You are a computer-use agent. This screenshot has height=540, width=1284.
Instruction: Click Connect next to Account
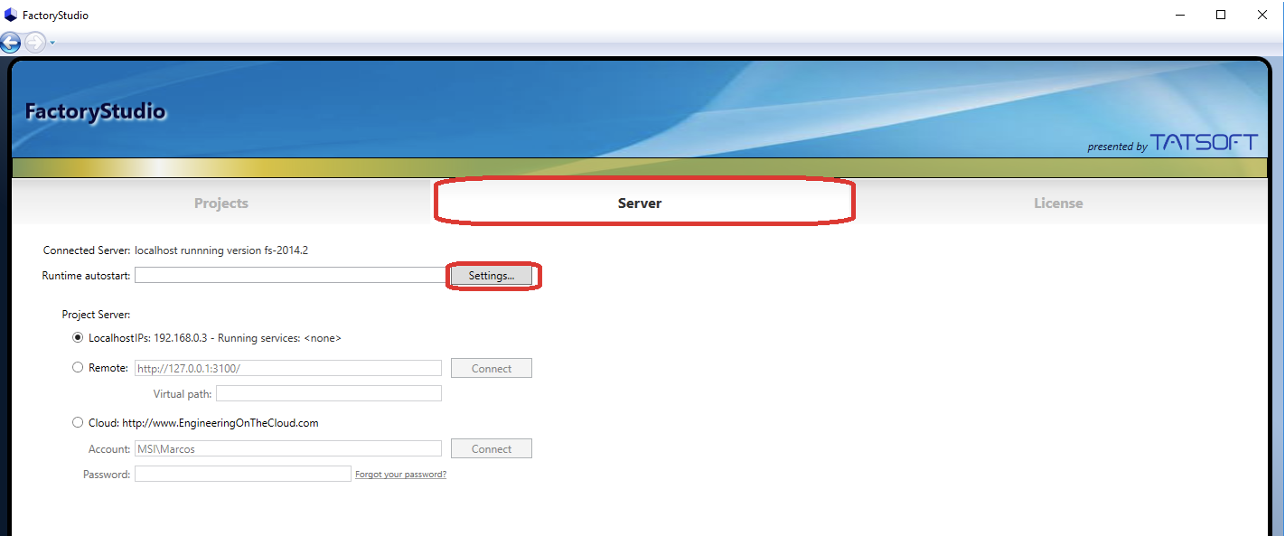[x=491, y=449]
